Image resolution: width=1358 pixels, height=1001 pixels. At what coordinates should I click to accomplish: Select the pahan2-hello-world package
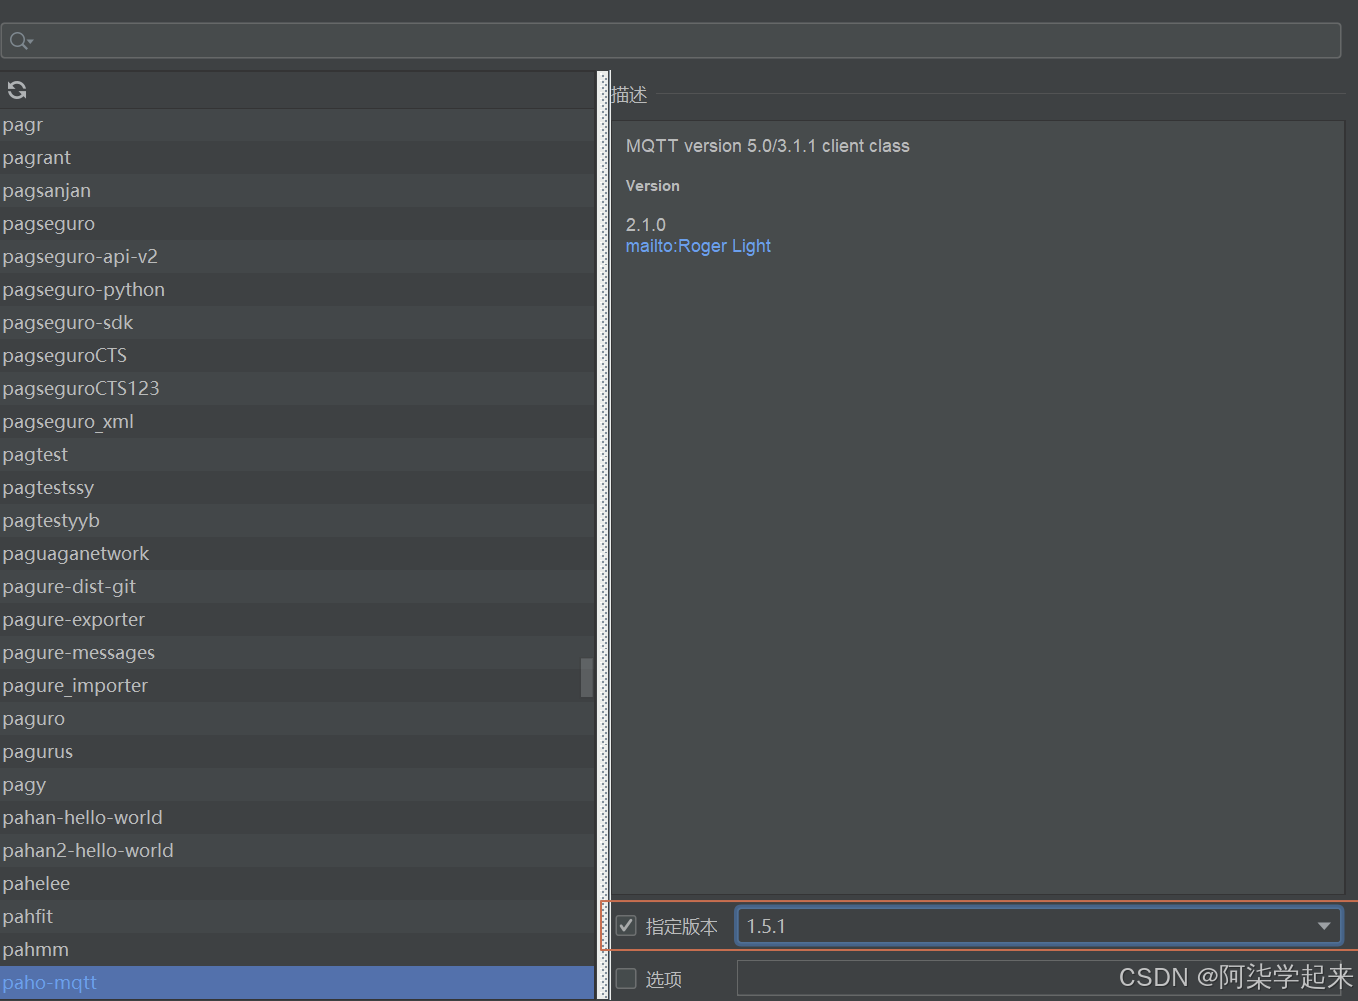click(297, 850)
